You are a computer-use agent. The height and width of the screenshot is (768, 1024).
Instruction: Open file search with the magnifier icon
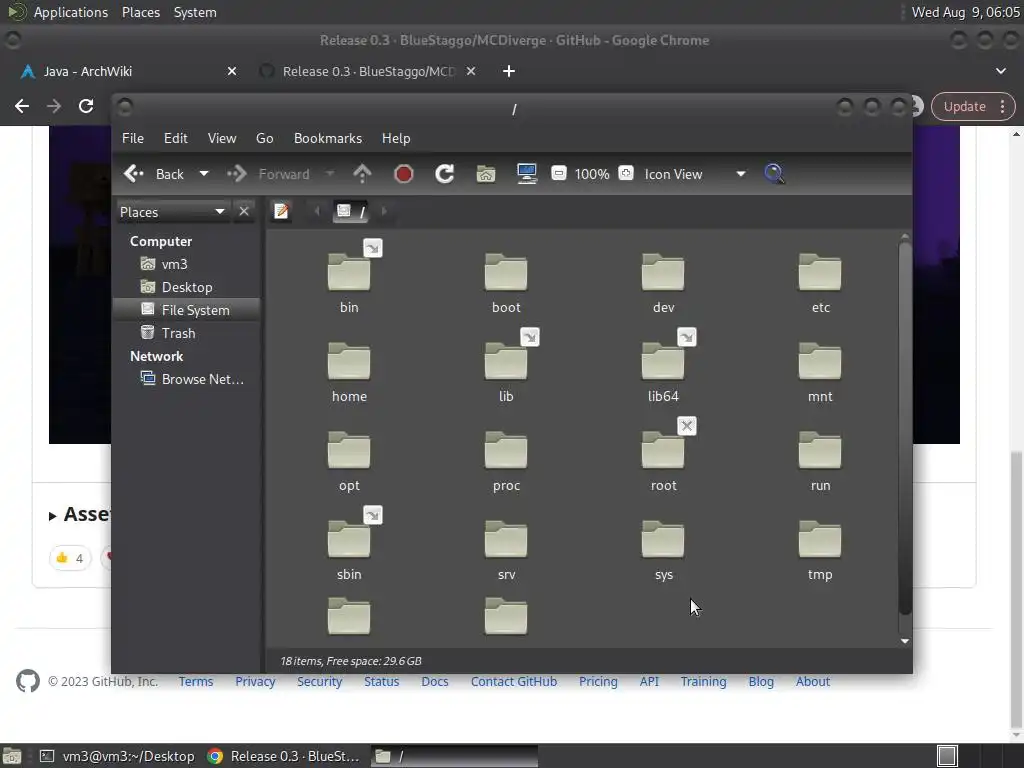tap(774, 174)
